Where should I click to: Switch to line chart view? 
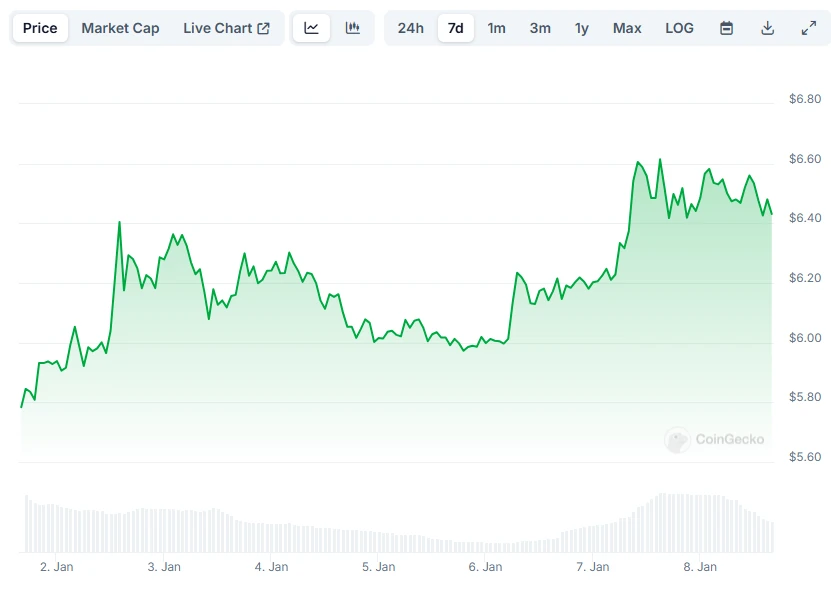click(x=311, y=28)
